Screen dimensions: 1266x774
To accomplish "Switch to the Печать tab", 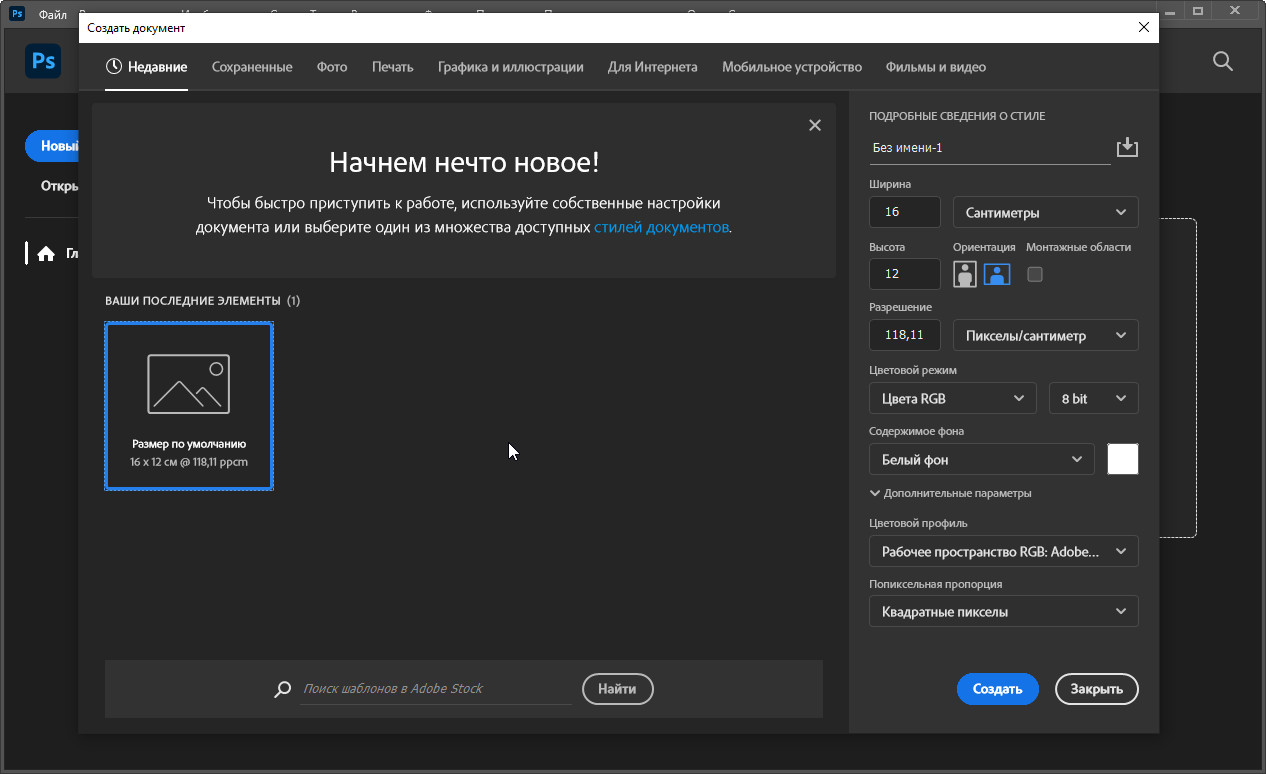I will point(392,67).
